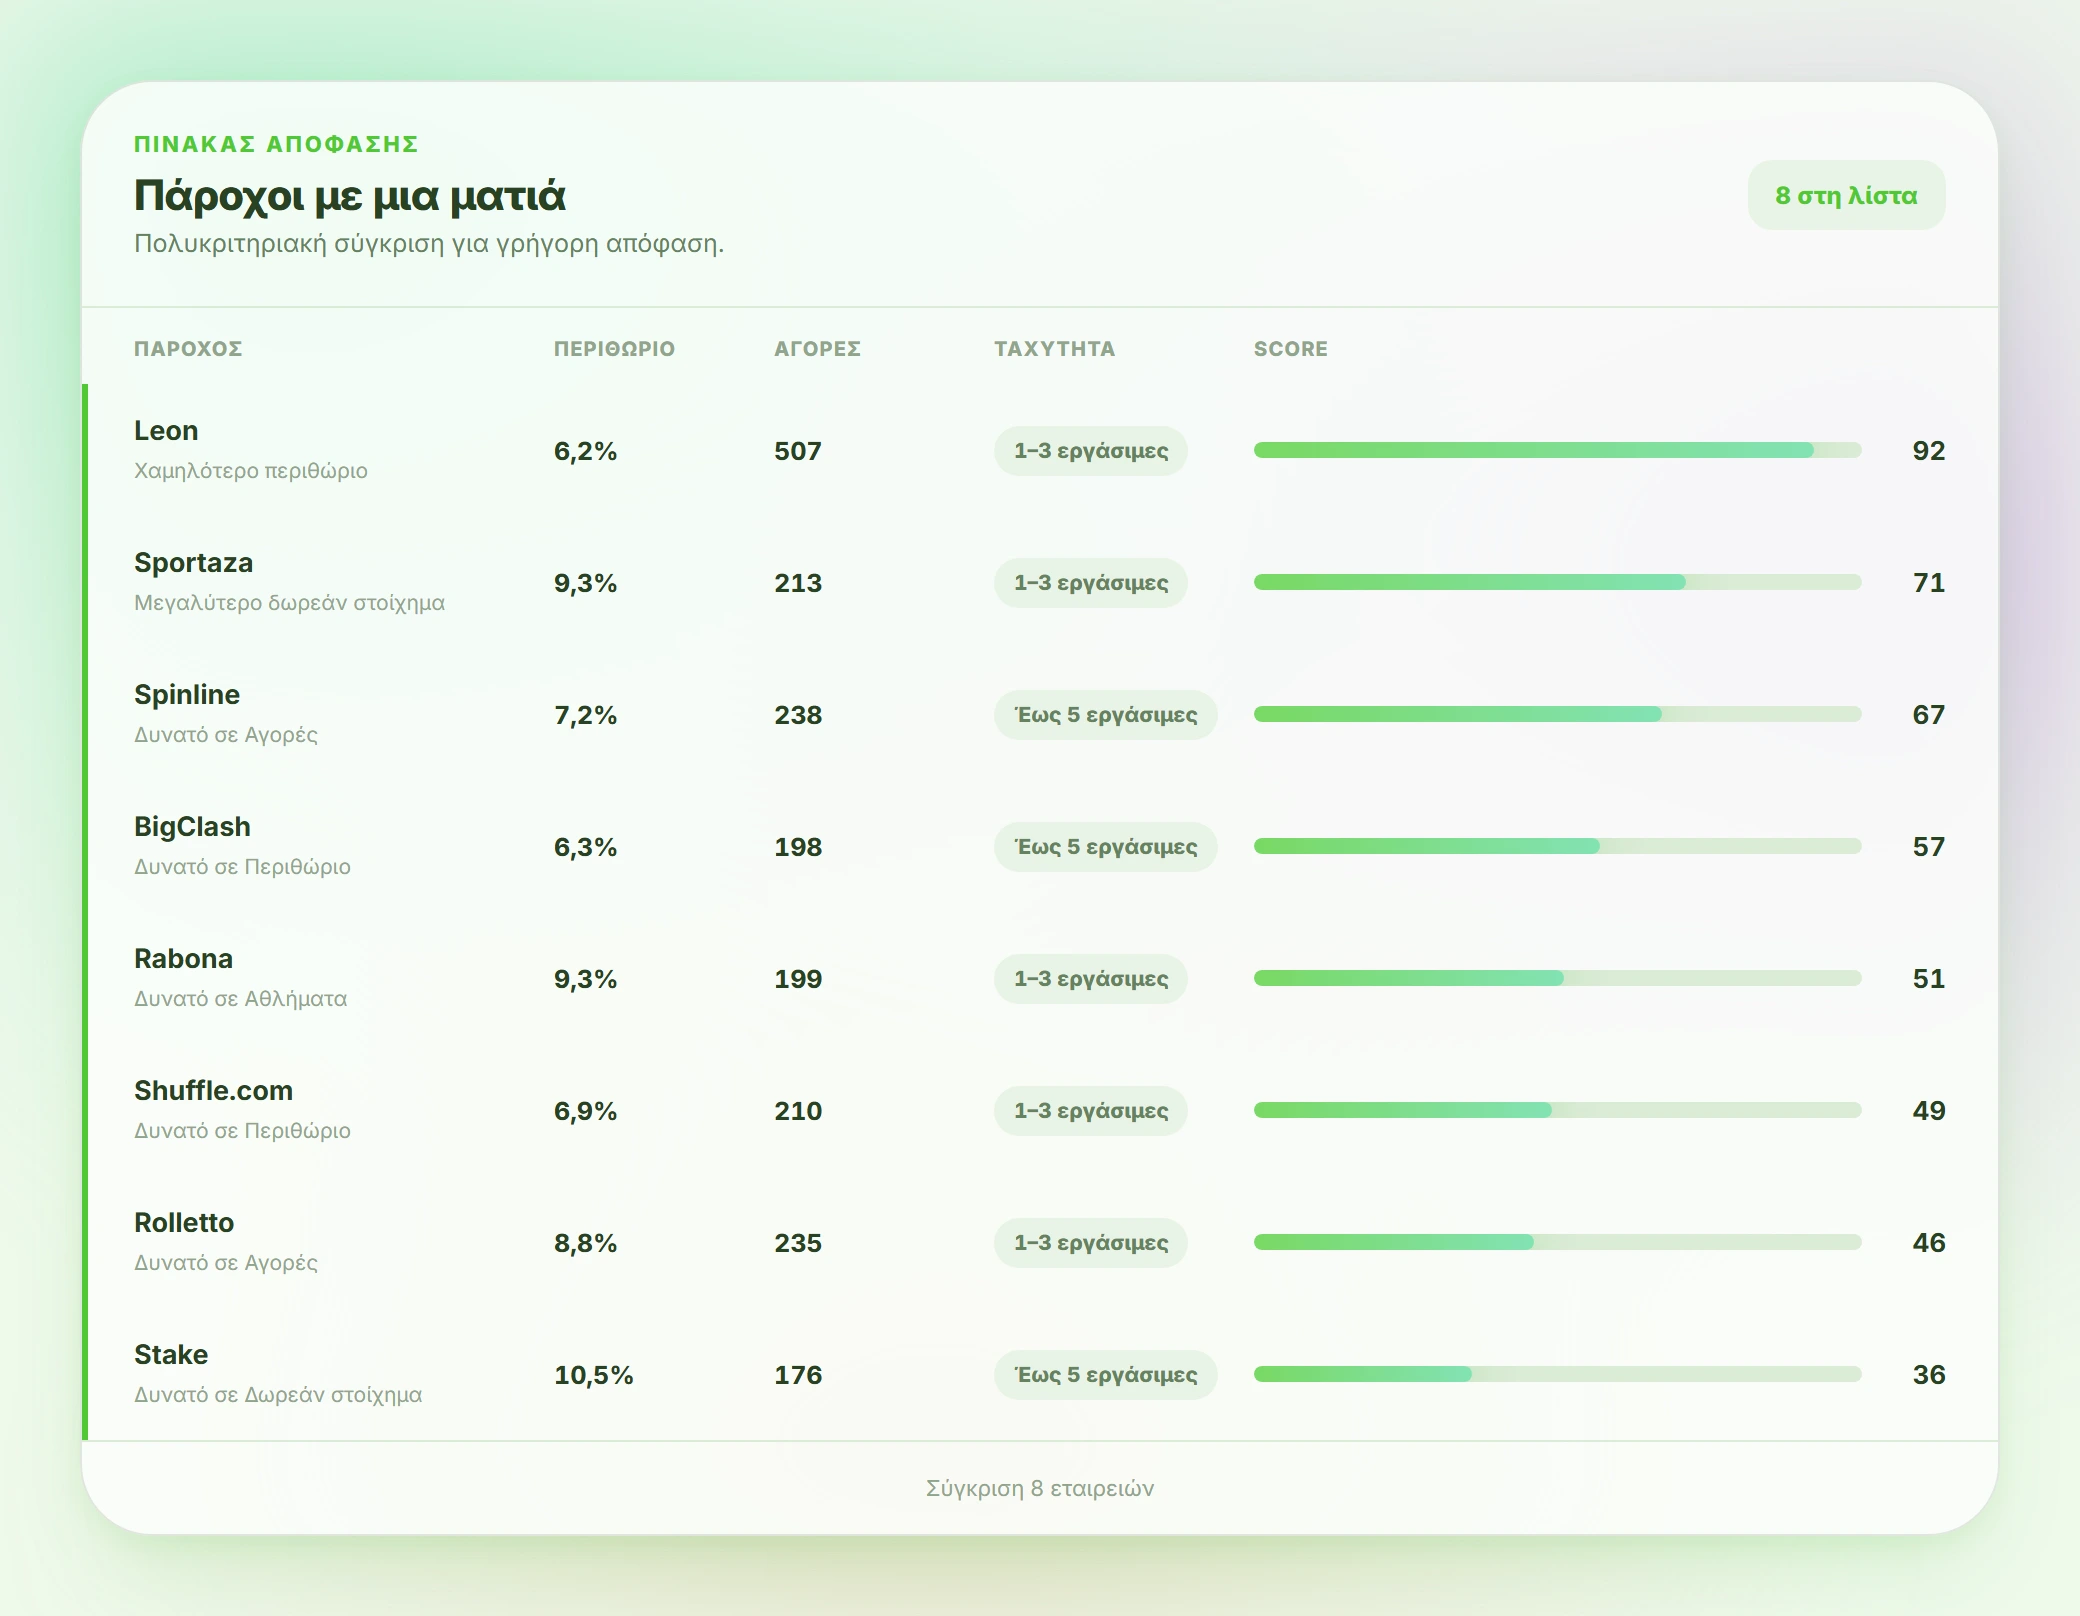The height and width of the screenshot is (1616, 2080).
Task: Click the "Έως 5 εργάσιμες" chip in Spinline's row
Action: pos(1105,715)
